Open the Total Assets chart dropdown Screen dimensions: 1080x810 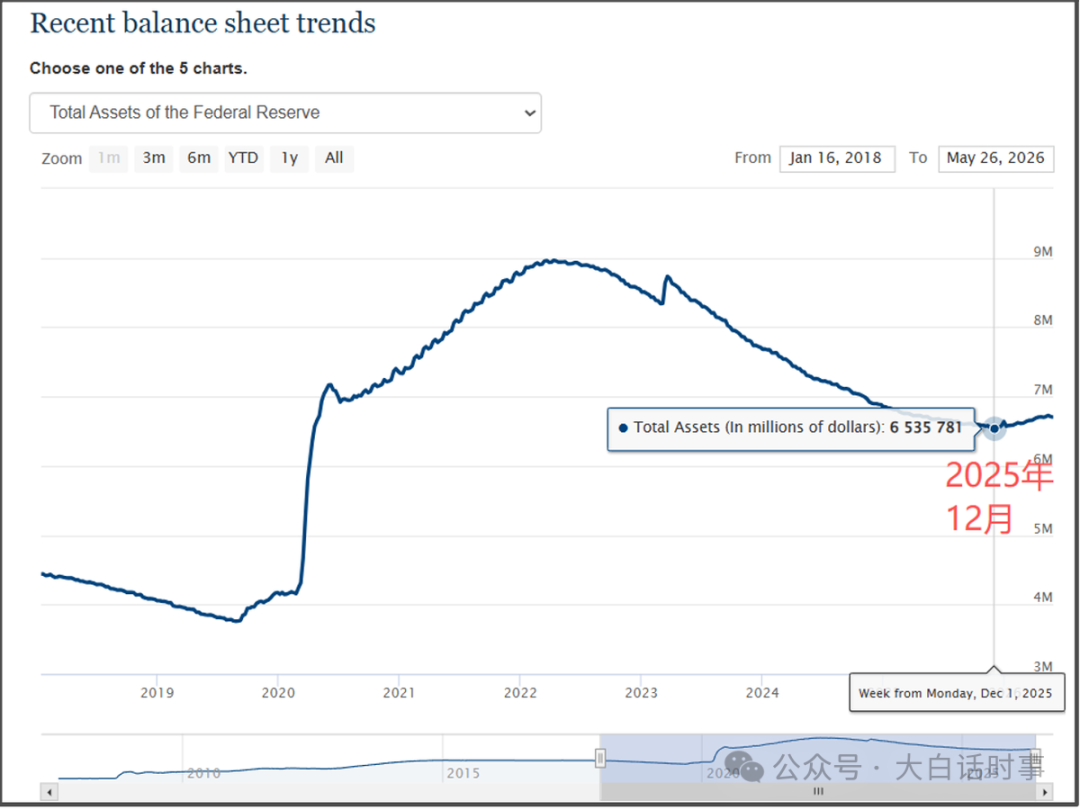coord(285,113)
